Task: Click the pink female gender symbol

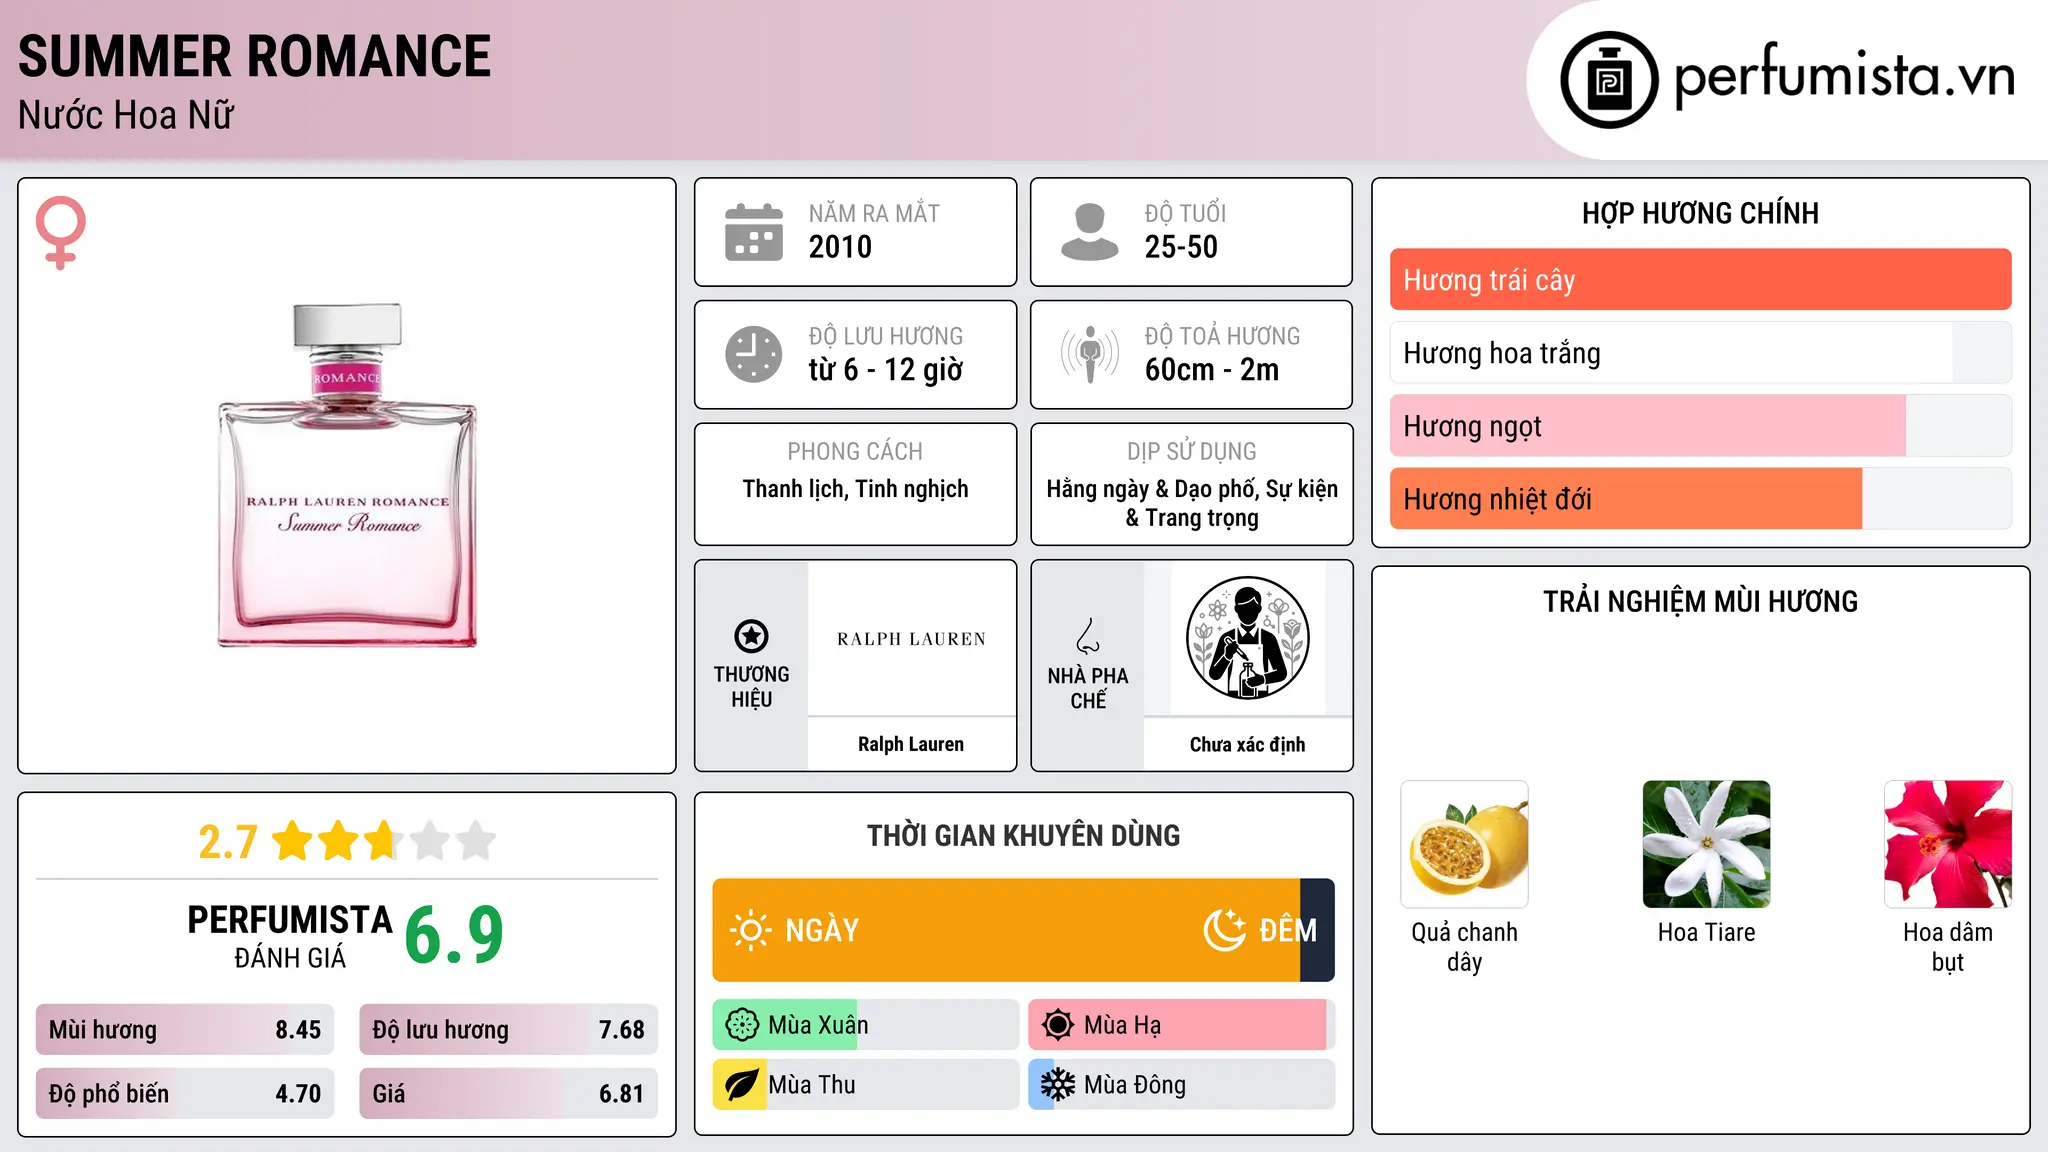Action: point(60,233)
